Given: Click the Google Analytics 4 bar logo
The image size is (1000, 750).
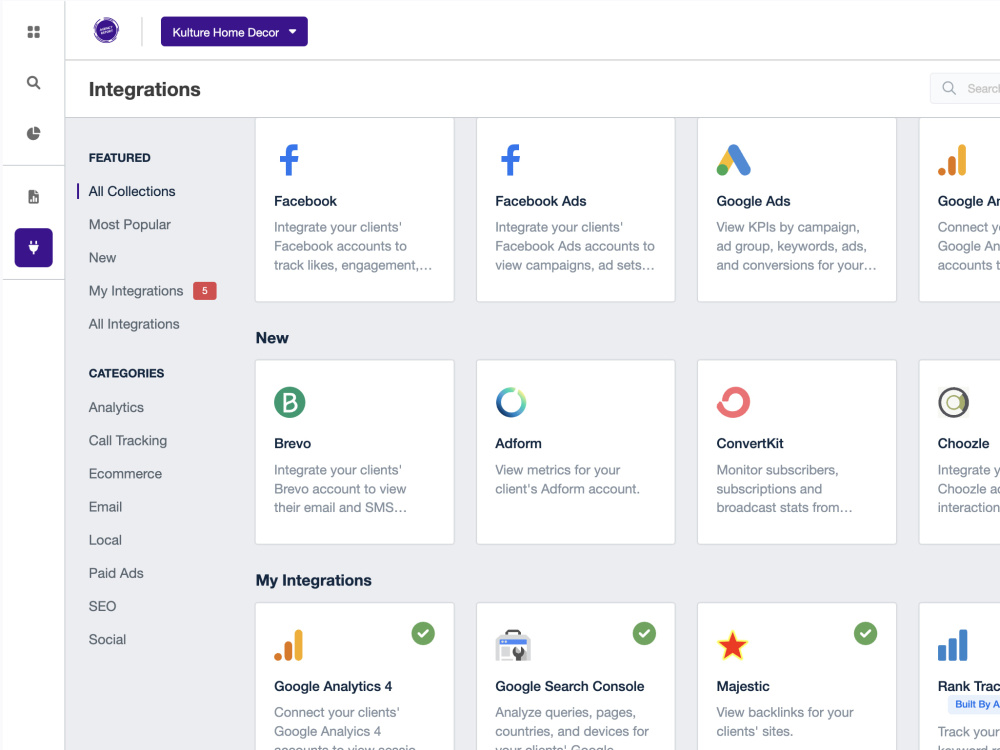Looking at the screenshot, I should (289, 645).
